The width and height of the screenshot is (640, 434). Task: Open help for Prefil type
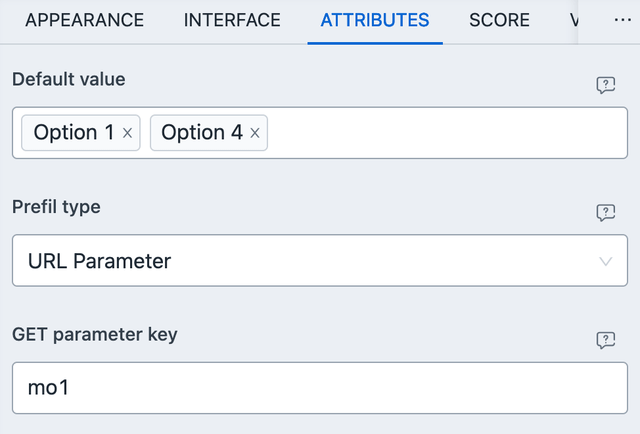pos(605,212)
